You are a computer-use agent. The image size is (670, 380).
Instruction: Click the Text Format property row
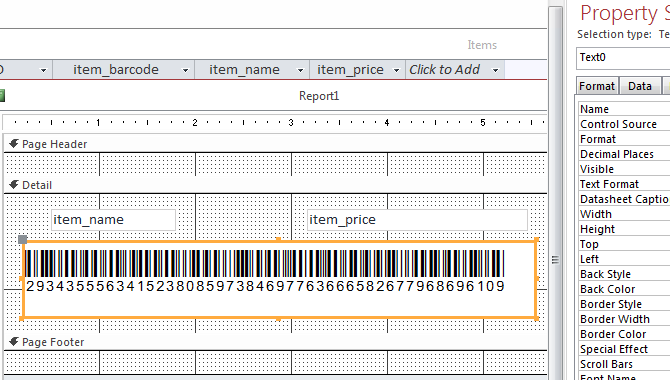tap(624, 184)
